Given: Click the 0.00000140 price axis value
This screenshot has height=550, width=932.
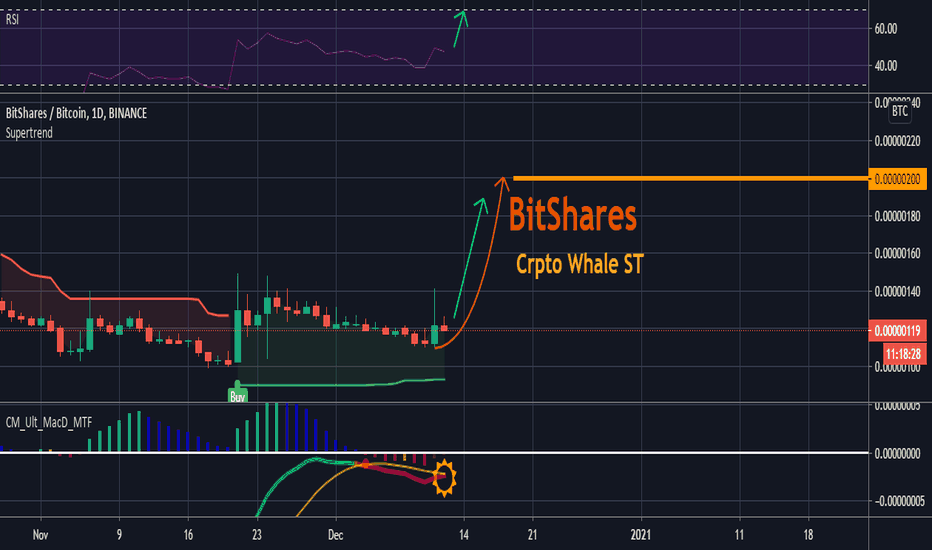Looking at the screenshot, I should (x=898, y=291).
